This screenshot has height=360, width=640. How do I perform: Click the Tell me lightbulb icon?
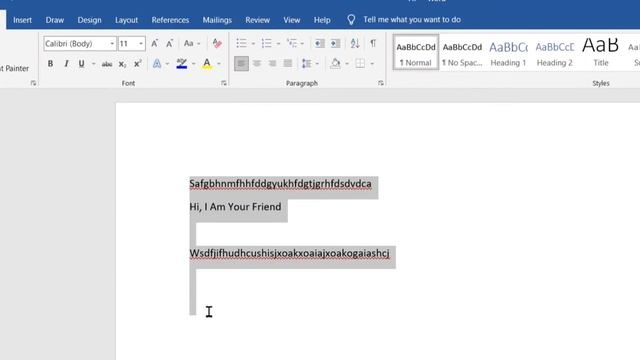(351, 20)
